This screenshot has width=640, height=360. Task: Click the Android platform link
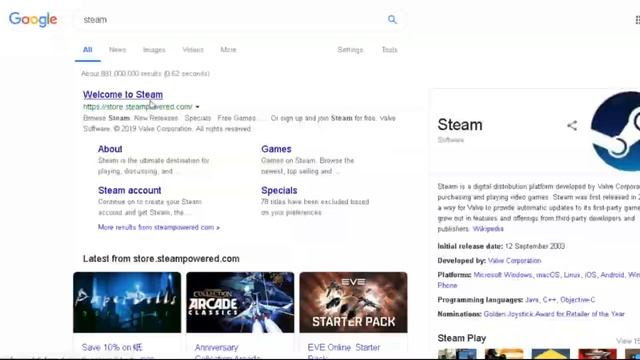pos(612,275)
